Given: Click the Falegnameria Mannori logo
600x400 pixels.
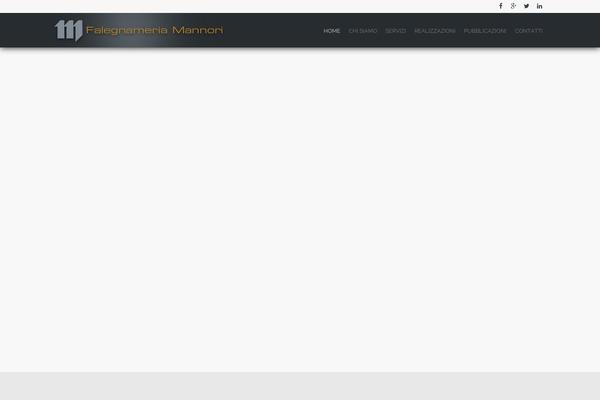Looking at the screenshot, I should (x=139, y=30).
